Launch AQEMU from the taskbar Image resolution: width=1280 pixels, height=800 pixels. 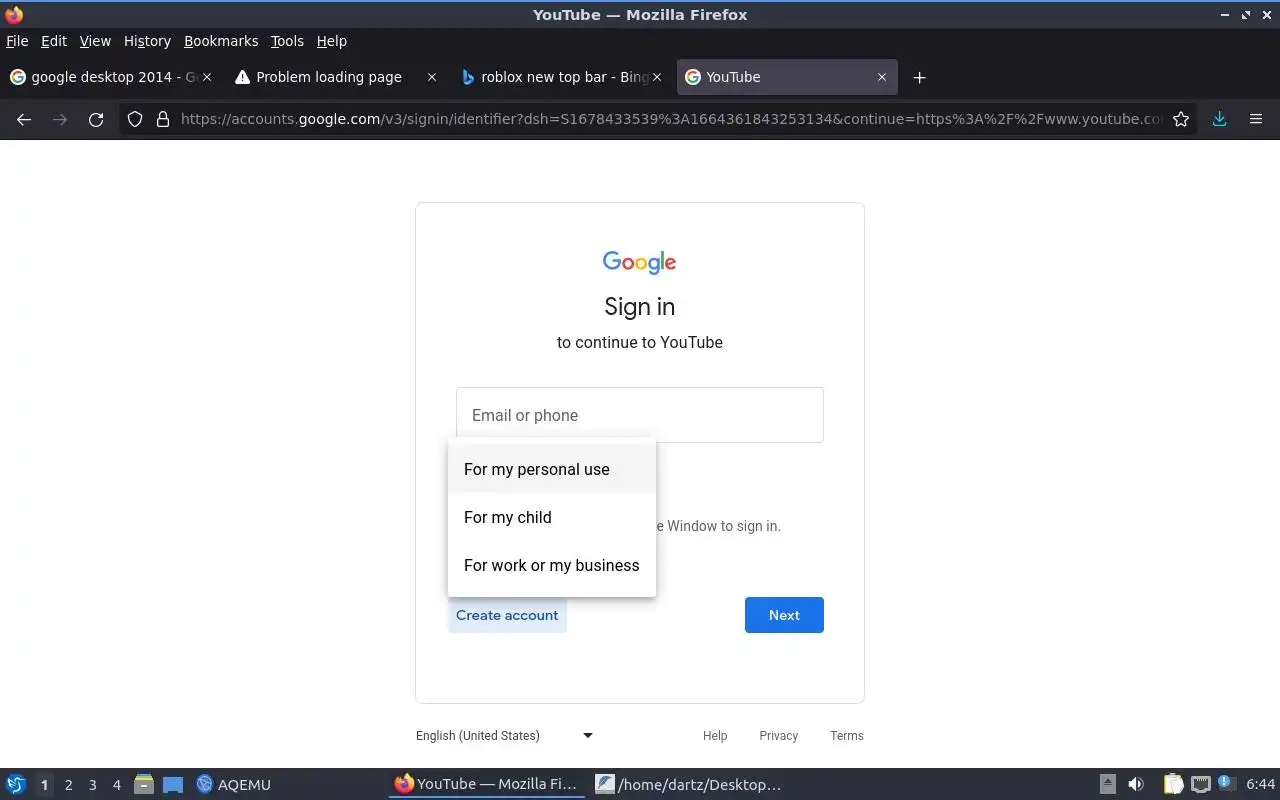[234, 784]
